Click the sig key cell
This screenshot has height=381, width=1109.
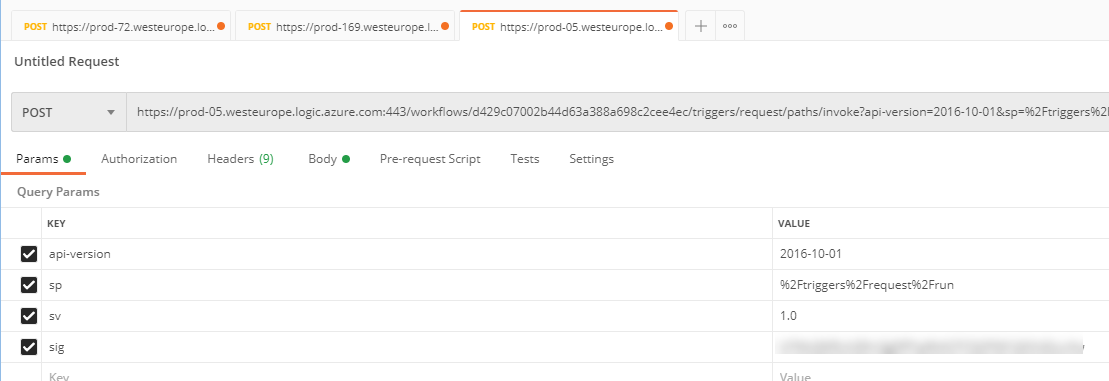[407, 347]
